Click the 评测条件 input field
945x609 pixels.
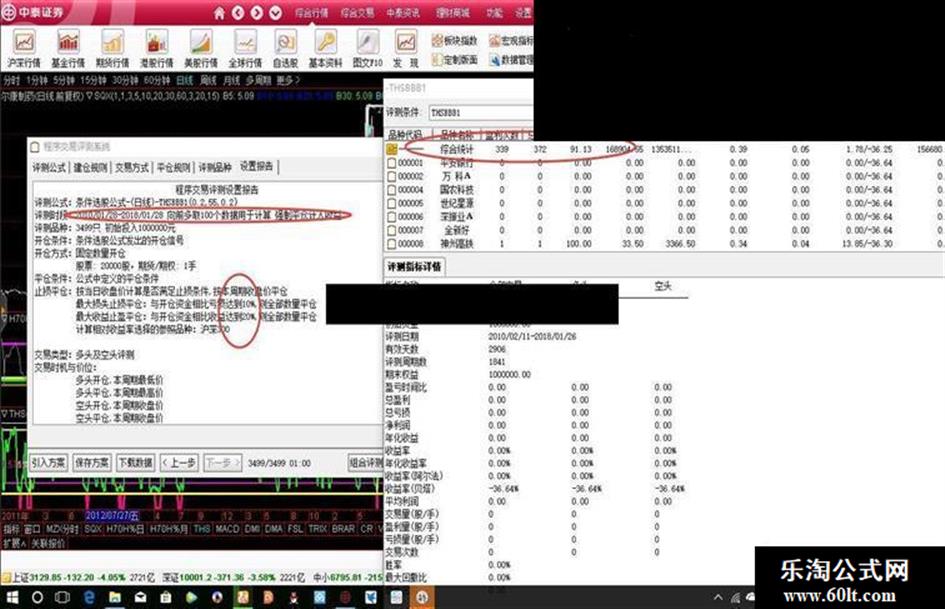coord(481,113)
